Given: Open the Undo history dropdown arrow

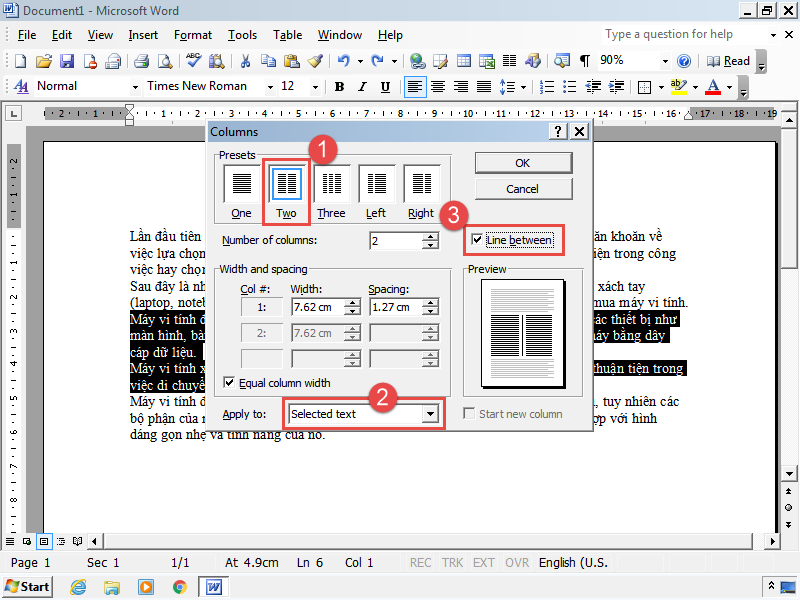Looking at the screenshot, I should [x=360, y=61].
